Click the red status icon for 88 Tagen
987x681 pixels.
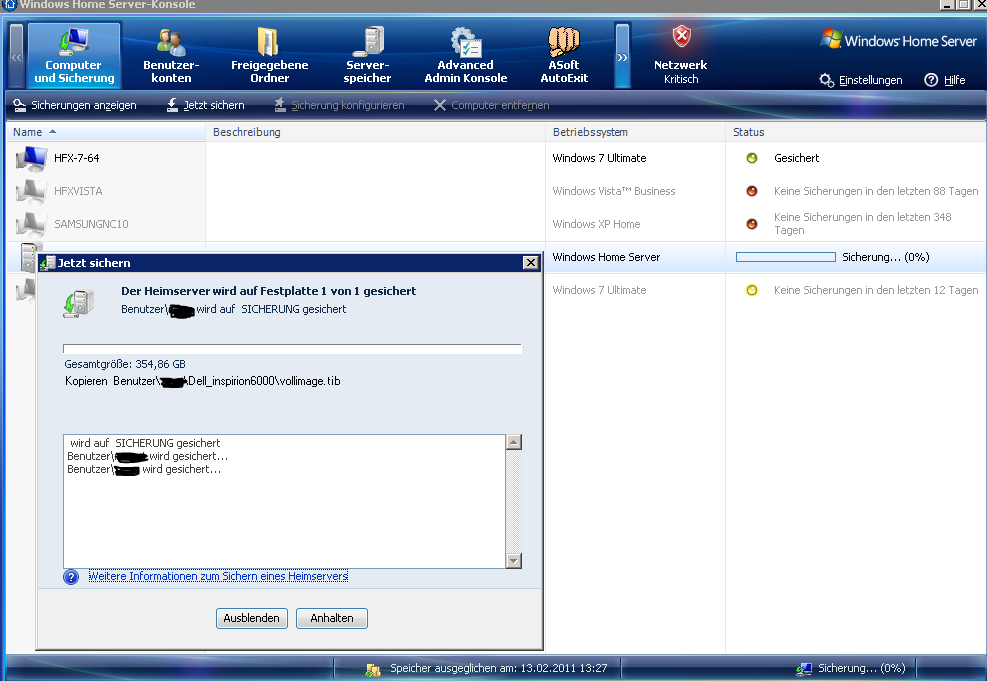(752, 191)
